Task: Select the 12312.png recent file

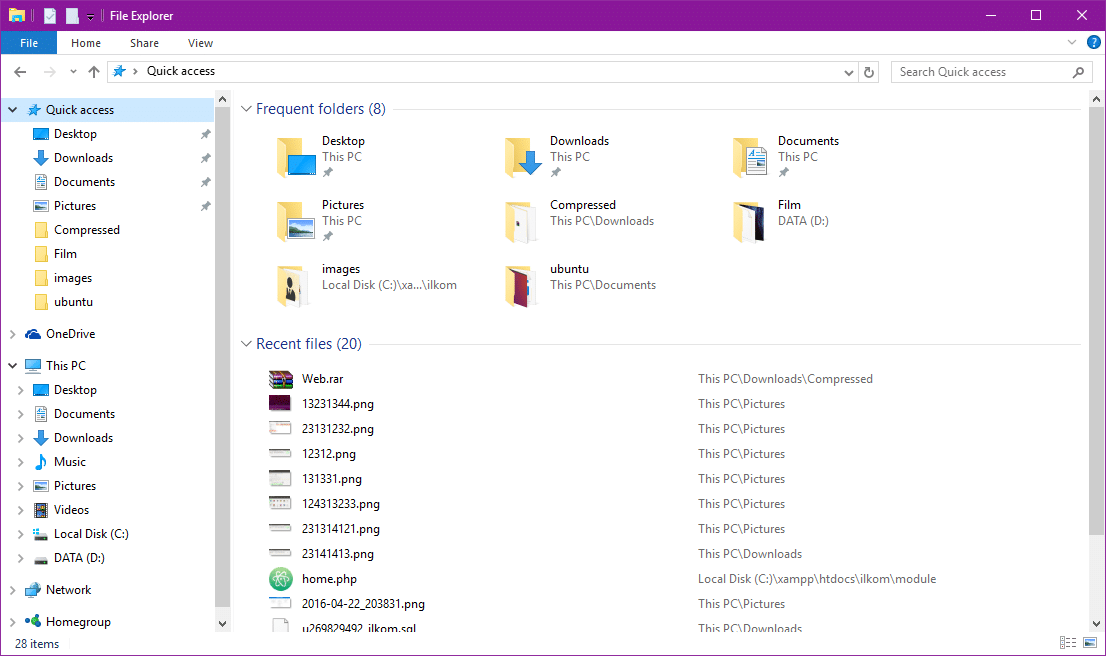Action: click(329, 454)
